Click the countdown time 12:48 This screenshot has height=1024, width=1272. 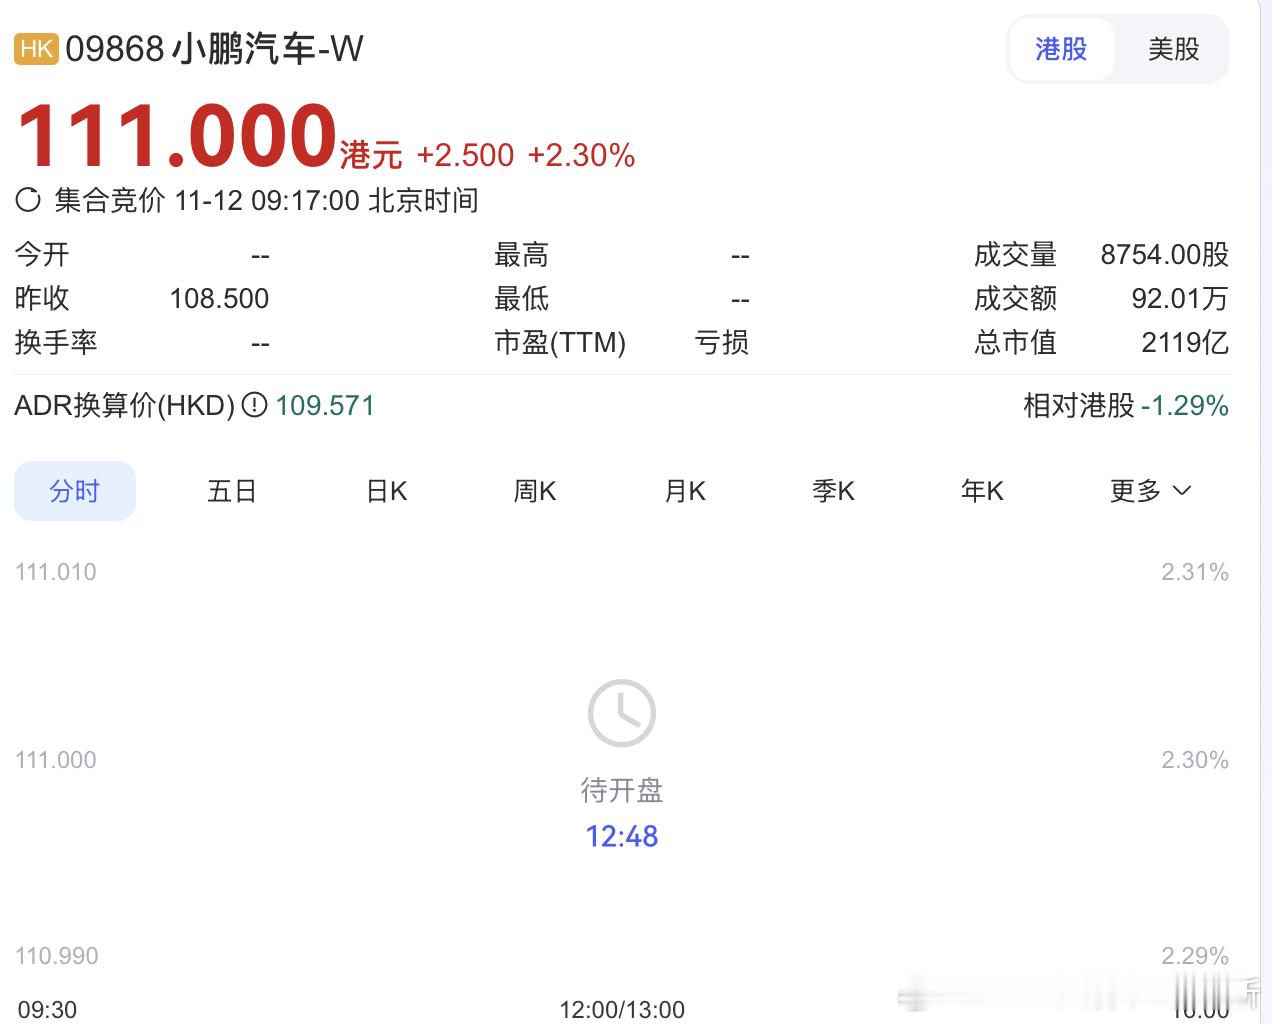[x=622, y=836]
